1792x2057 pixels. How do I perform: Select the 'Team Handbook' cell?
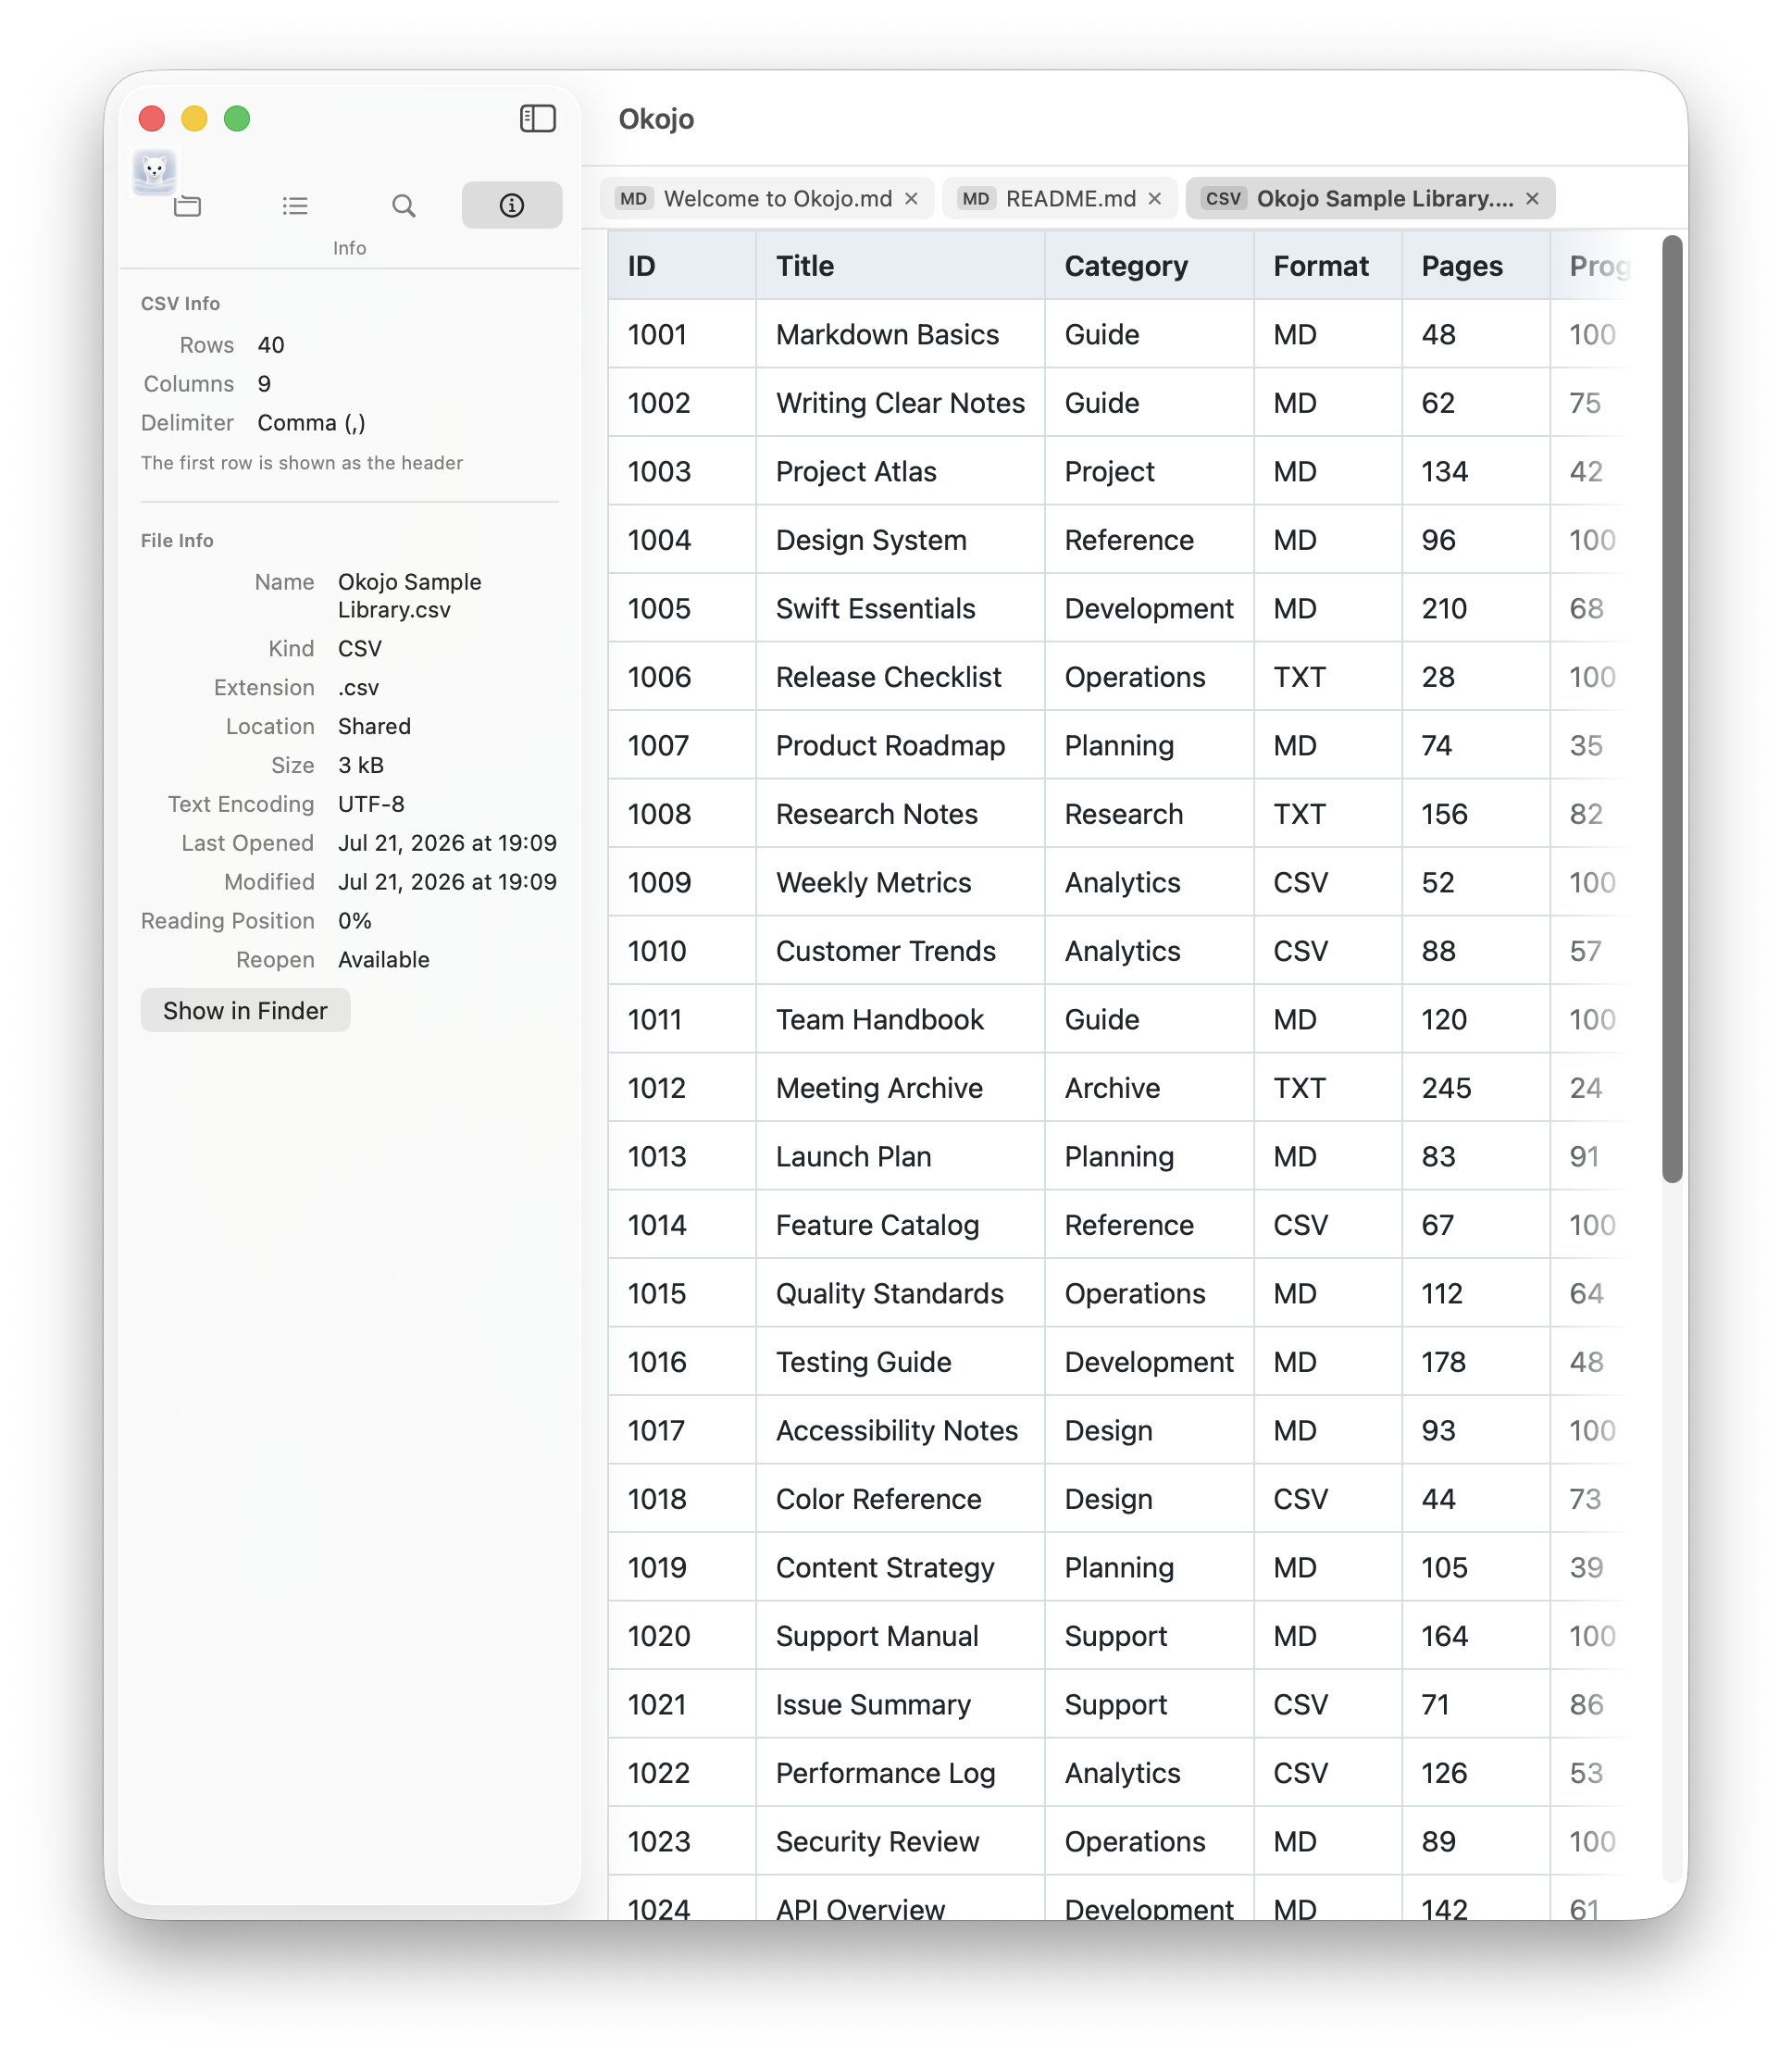(x=900, y=1020)
